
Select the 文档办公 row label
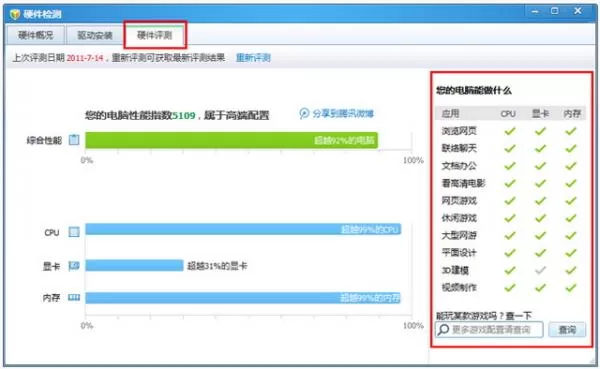[x=459, y=166]
